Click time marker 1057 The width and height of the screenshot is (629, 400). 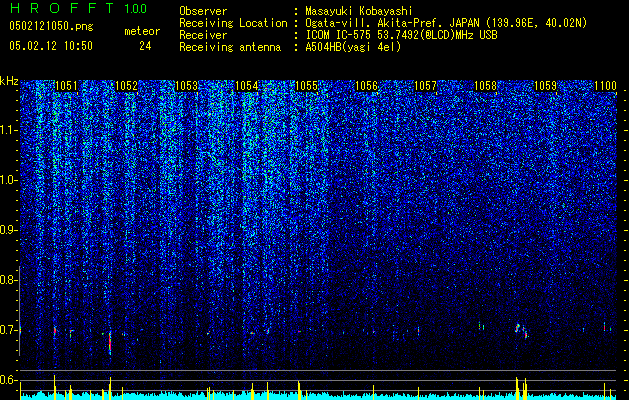coord(425,86)
